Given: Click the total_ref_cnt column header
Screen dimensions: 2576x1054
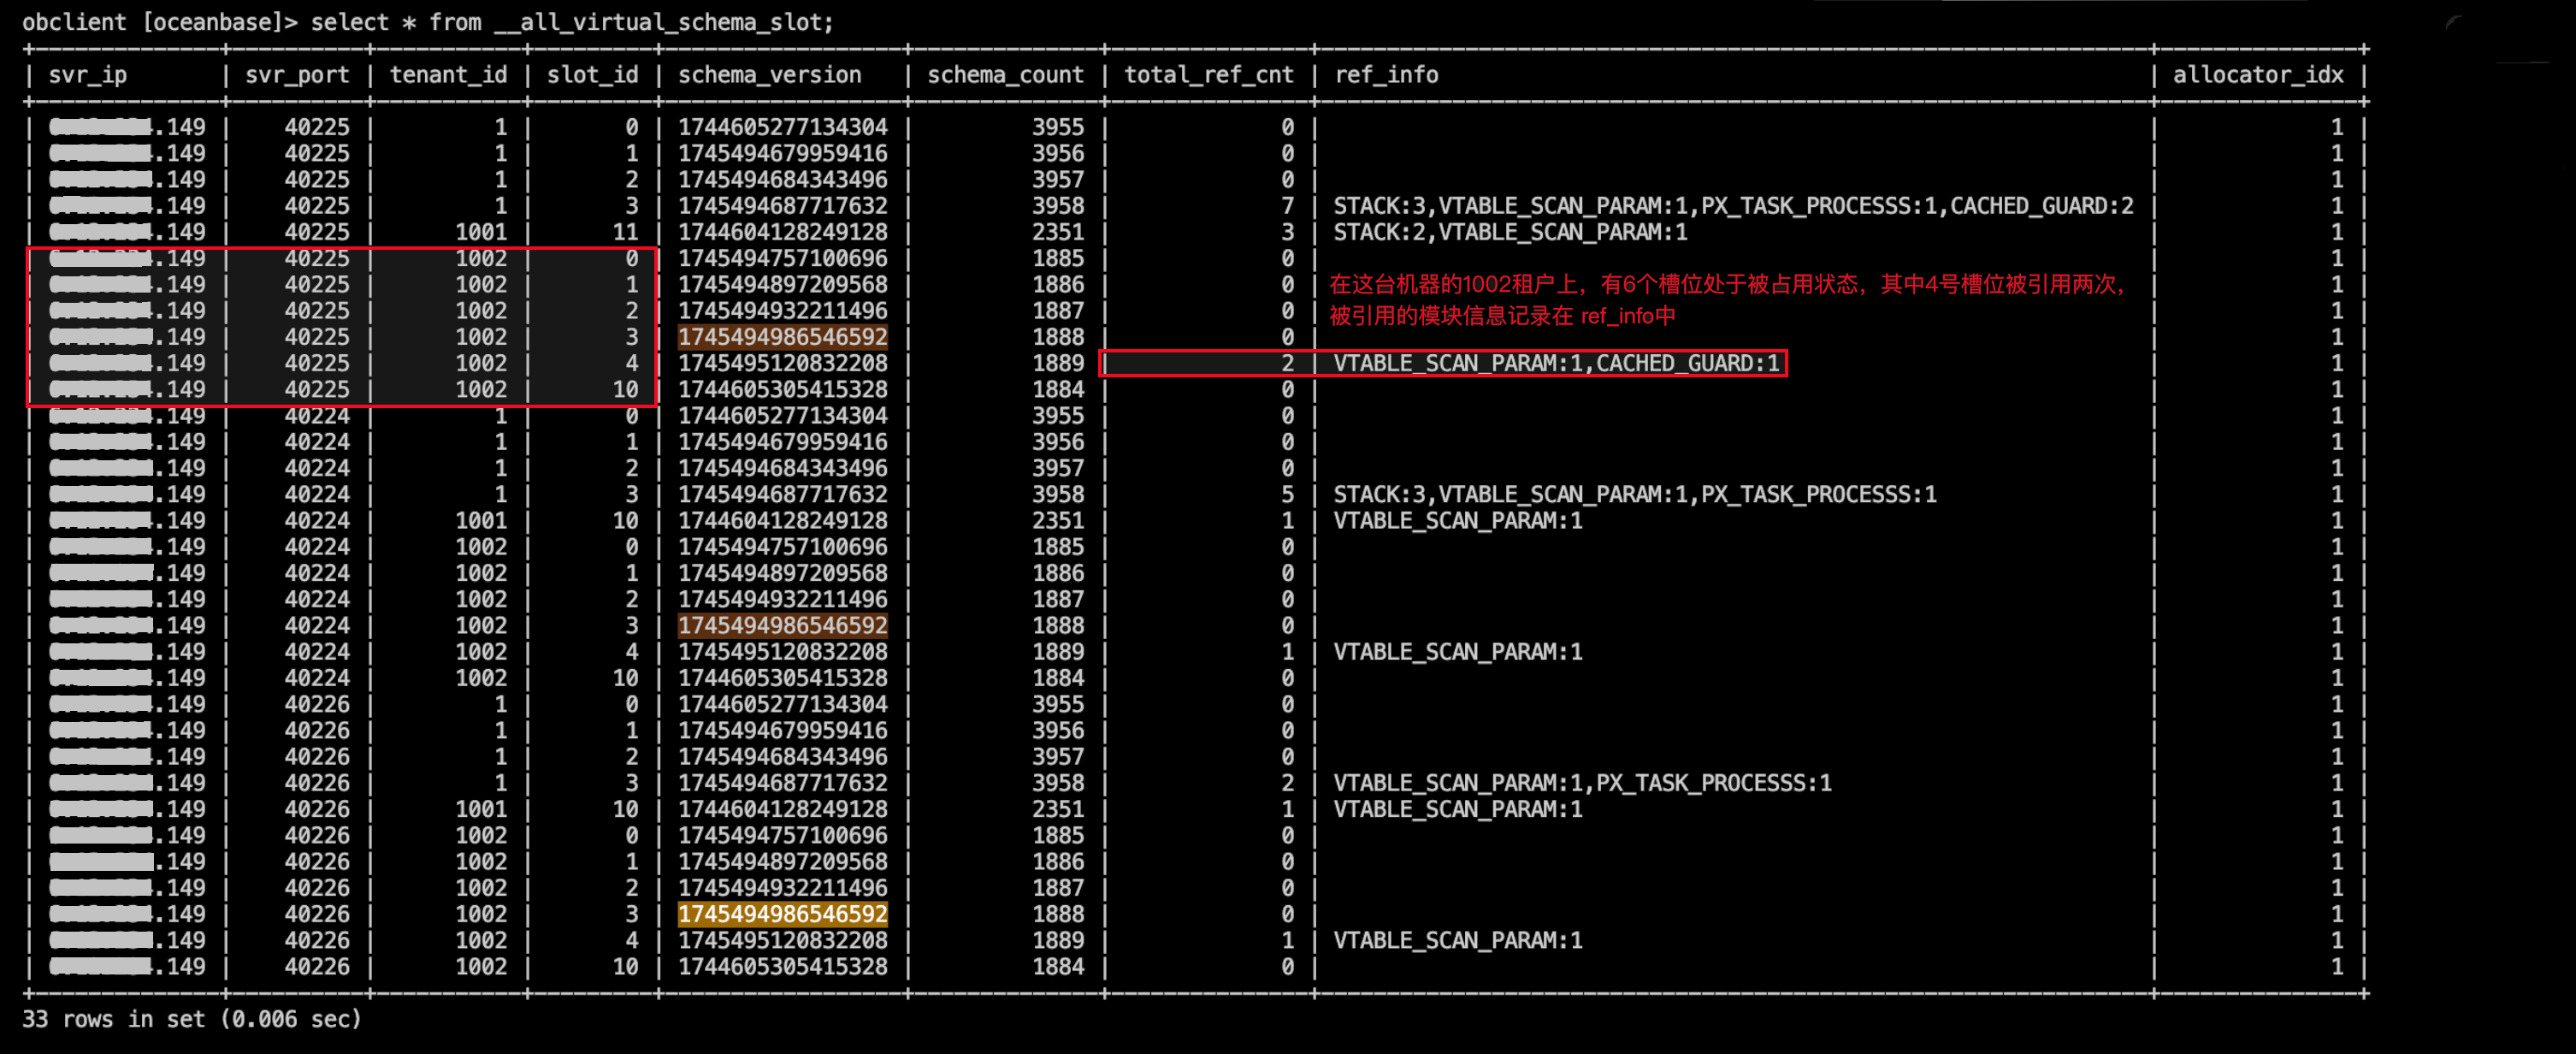Looking at the screenshot, I should [x=1208, y=75].
